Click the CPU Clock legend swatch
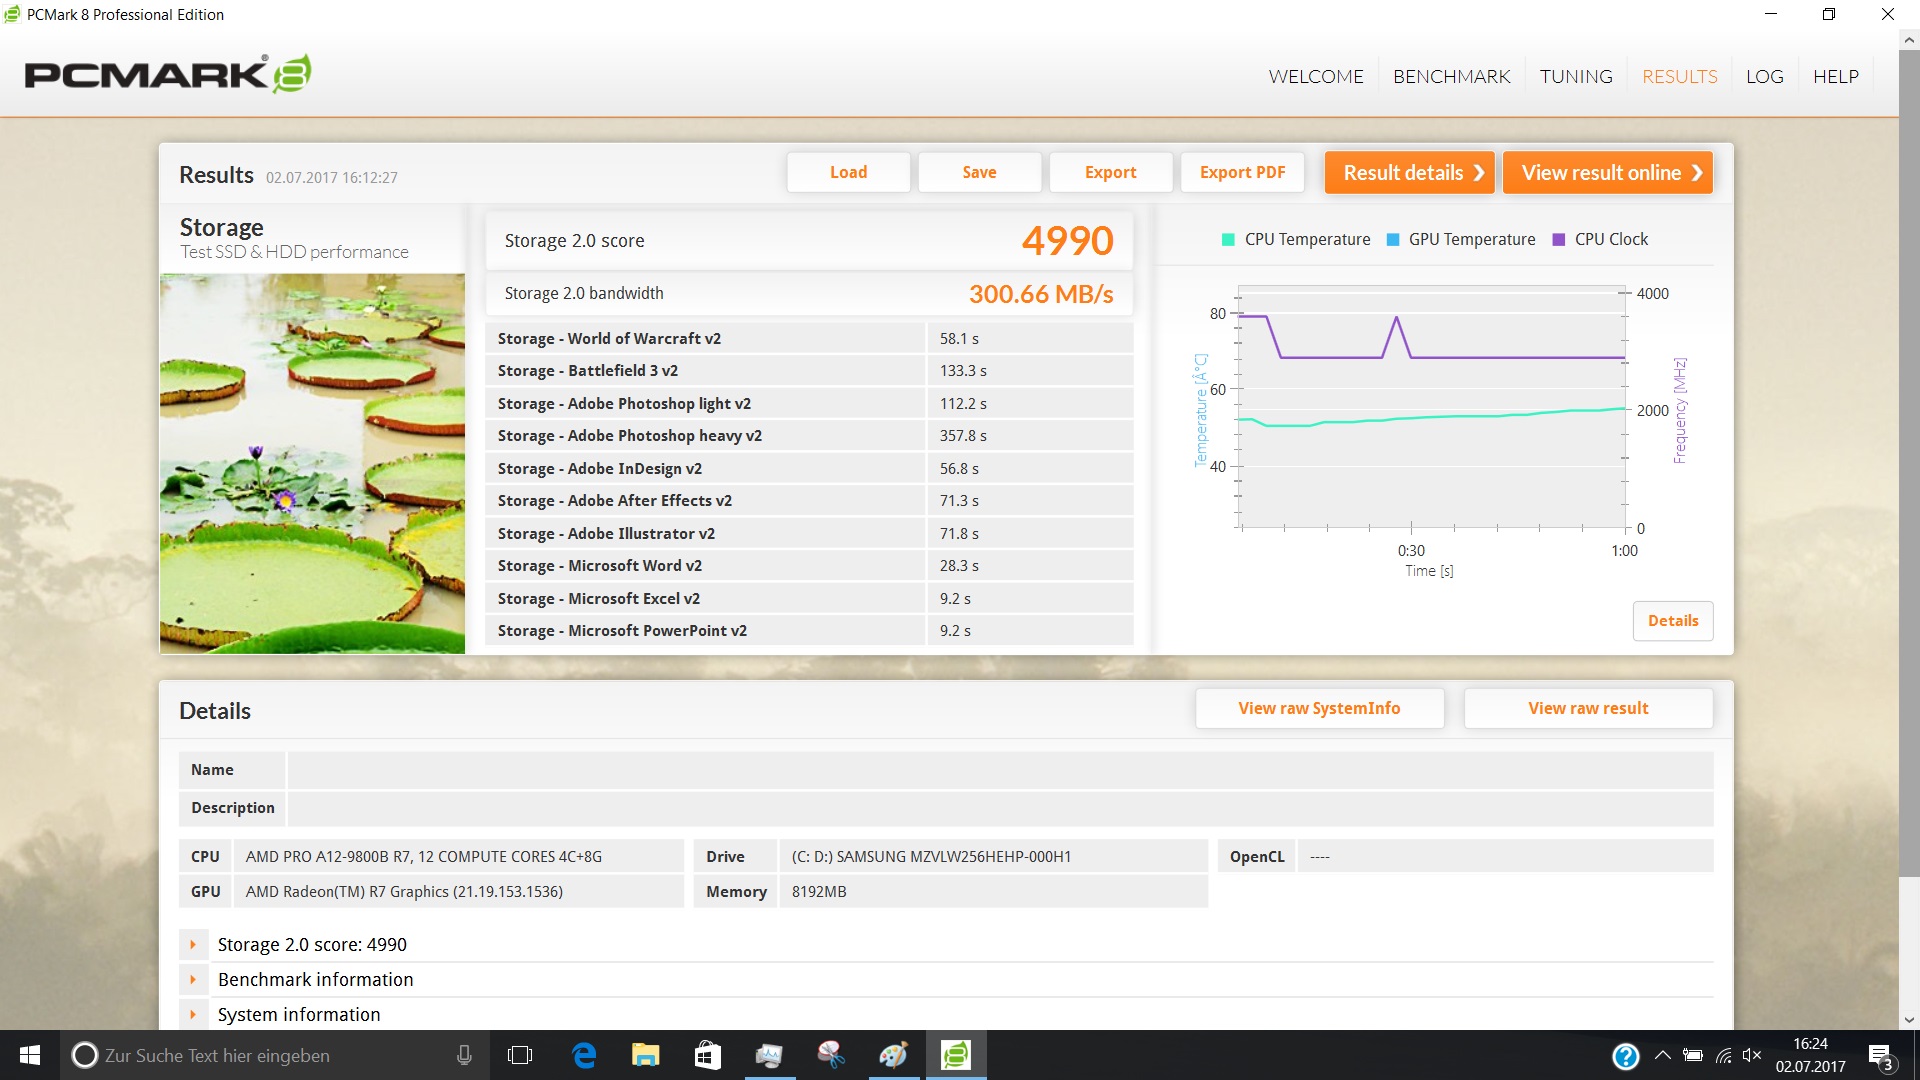This screenshot has height=1080, width=1920. [1558, 239]
